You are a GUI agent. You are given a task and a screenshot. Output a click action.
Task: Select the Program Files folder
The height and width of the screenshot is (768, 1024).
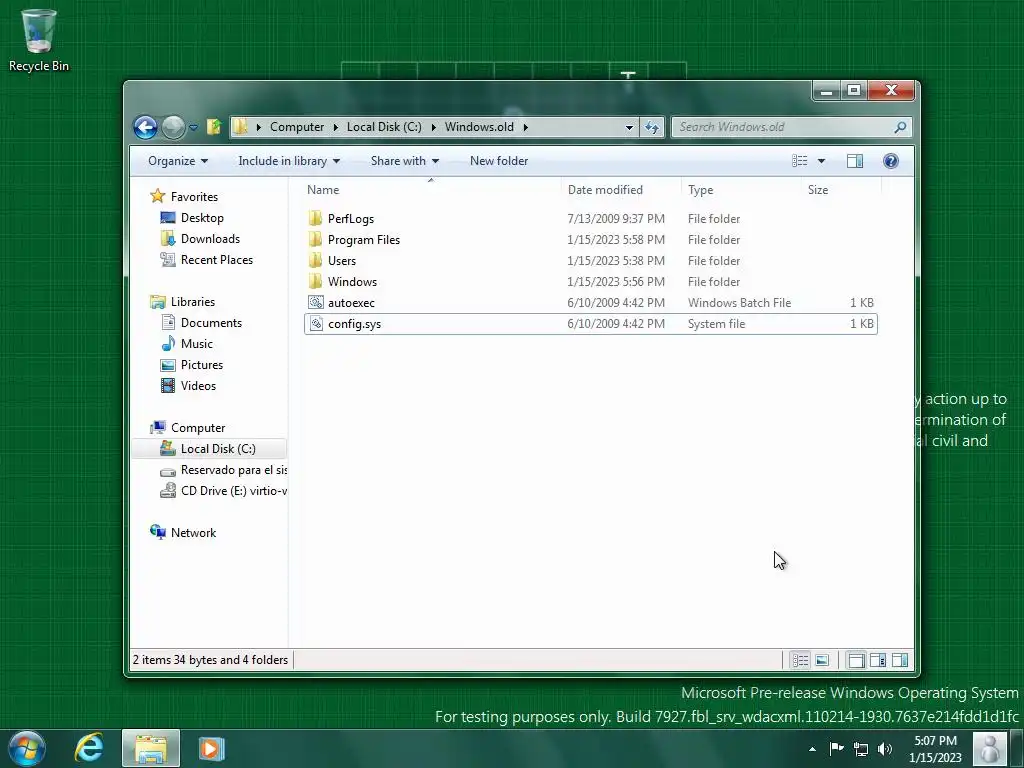coord(590,240)
